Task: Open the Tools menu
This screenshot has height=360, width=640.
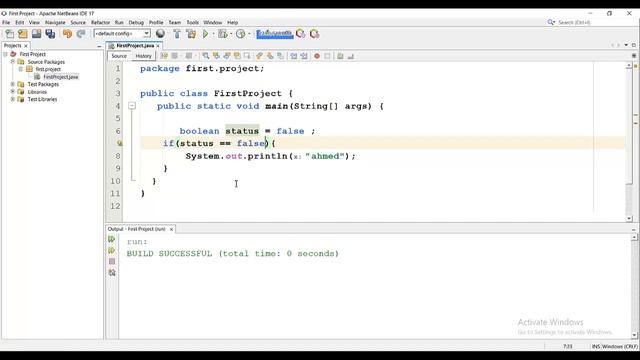Action: tap(193, 22)
